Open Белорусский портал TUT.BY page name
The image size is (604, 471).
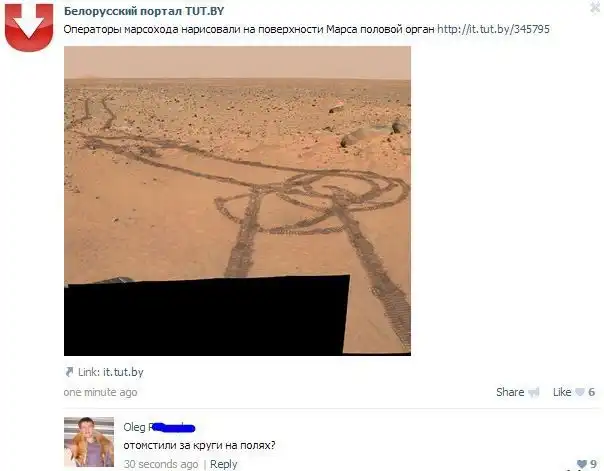[x=144, y=11]
